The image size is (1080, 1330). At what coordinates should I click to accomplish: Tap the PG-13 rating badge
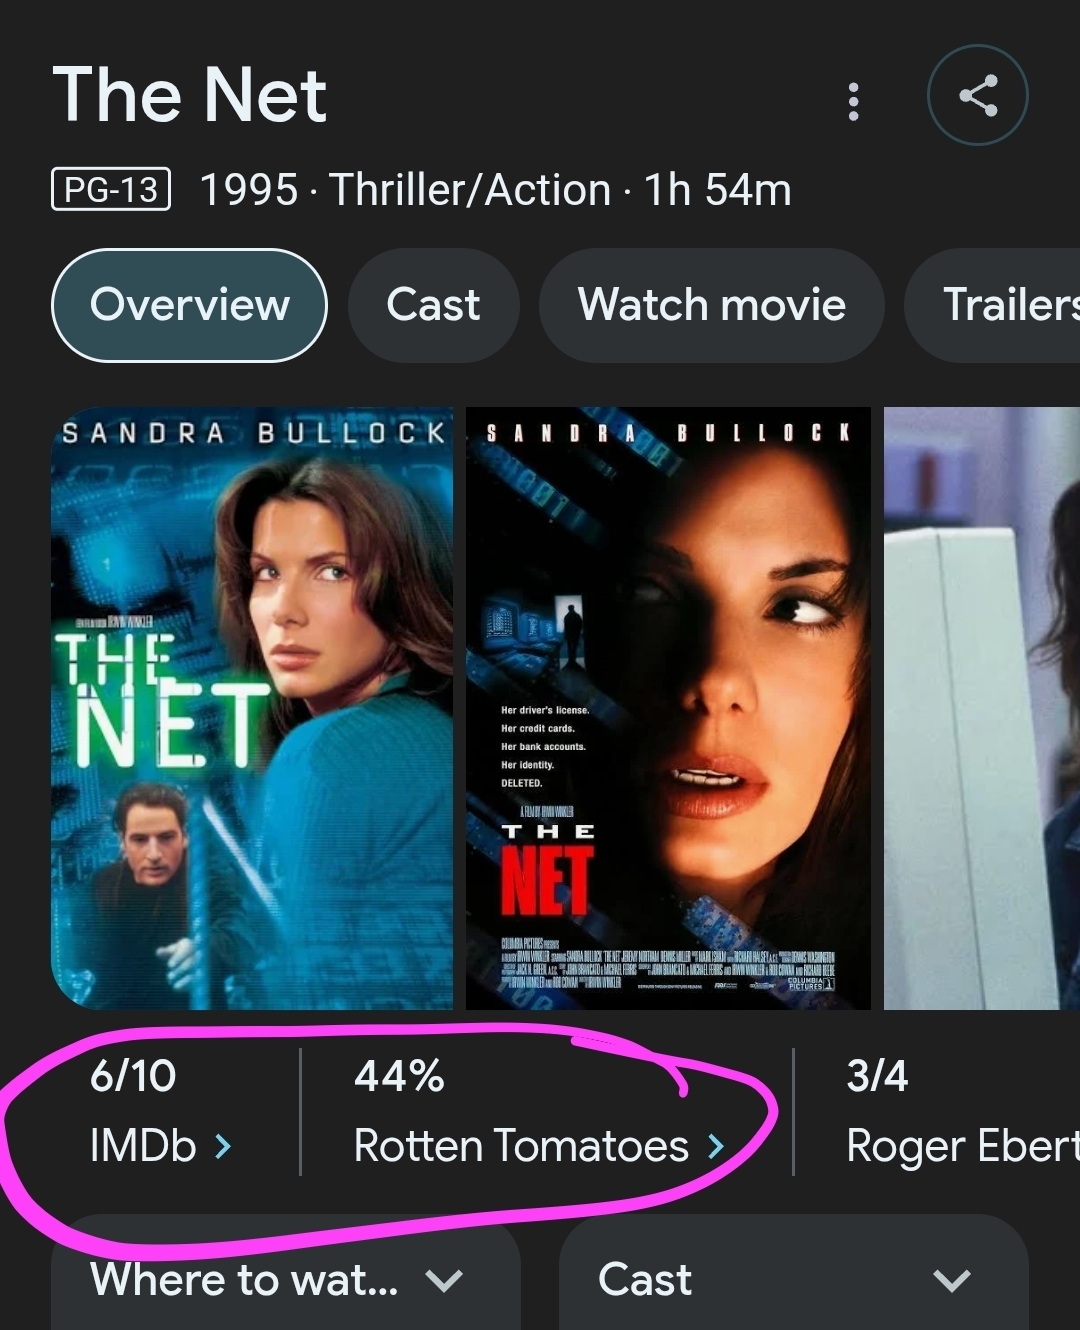tap(111, 189)
